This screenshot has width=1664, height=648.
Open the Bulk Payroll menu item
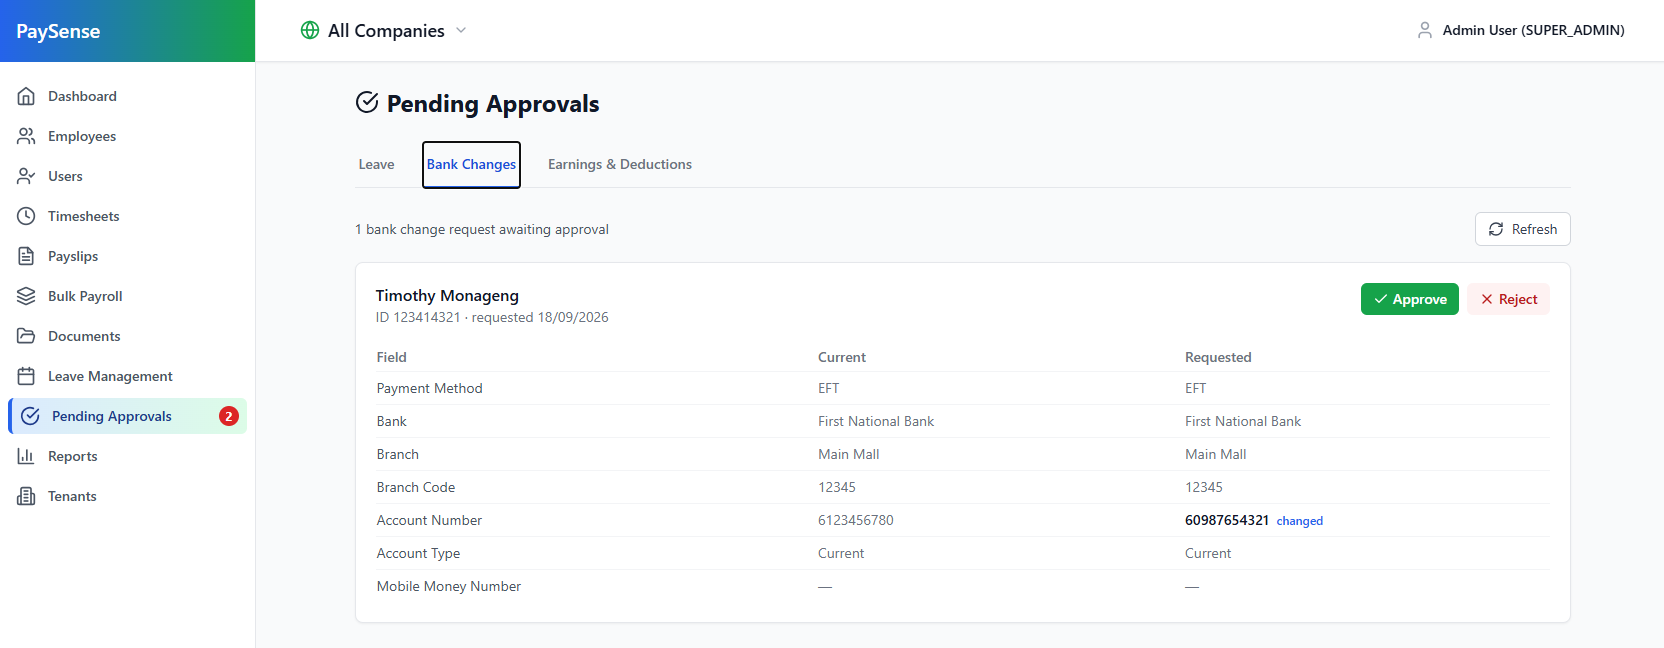127,296
